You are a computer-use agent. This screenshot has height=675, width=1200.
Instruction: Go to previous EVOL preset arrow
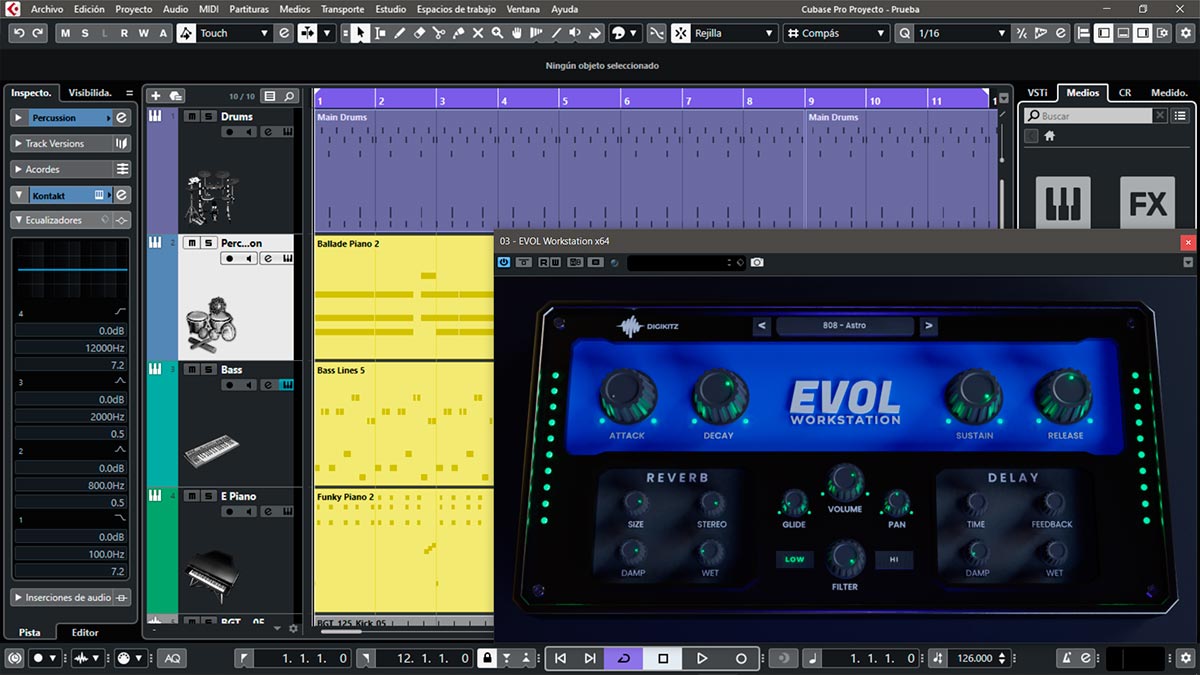762,326
